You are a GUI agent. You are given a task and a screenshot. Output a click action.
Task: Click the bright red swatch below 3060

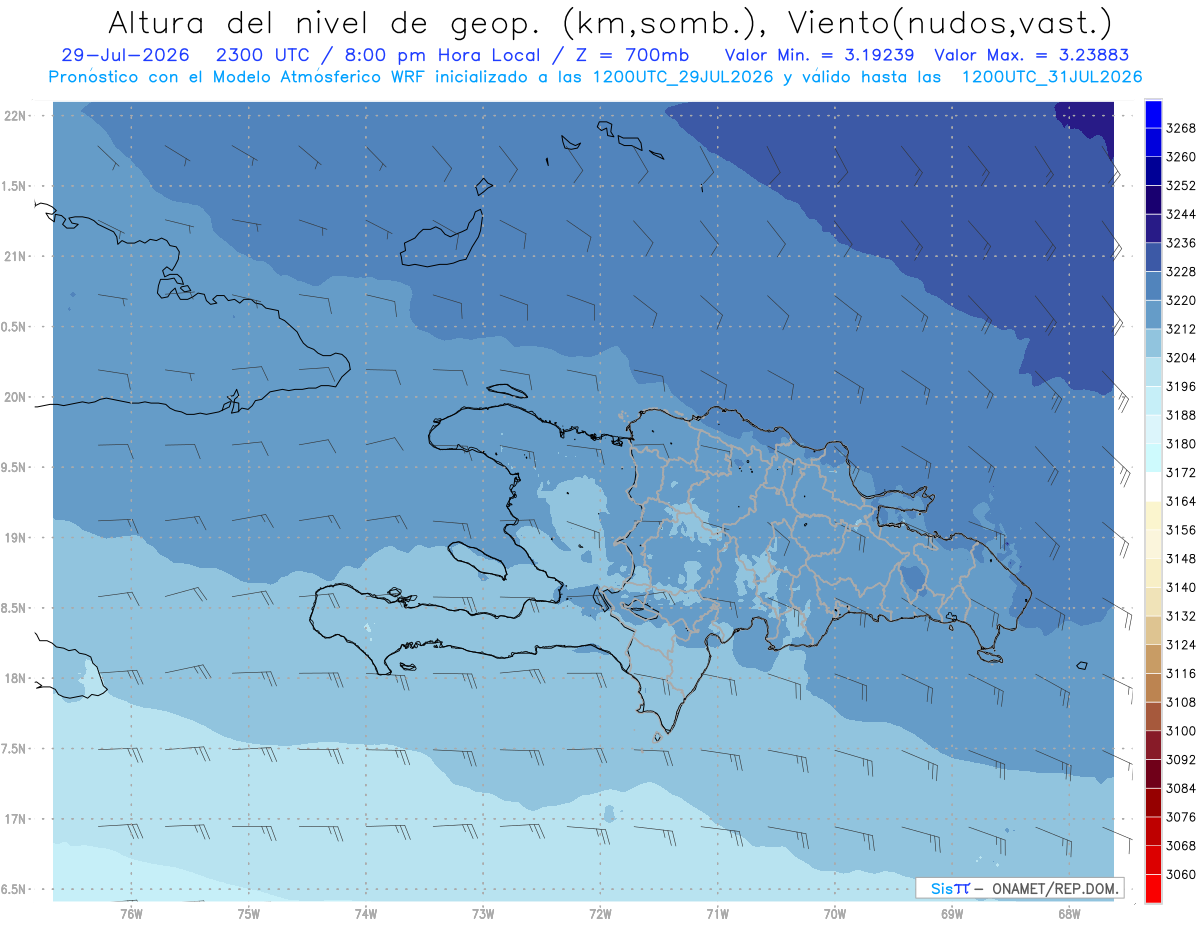click(1153, 888)
